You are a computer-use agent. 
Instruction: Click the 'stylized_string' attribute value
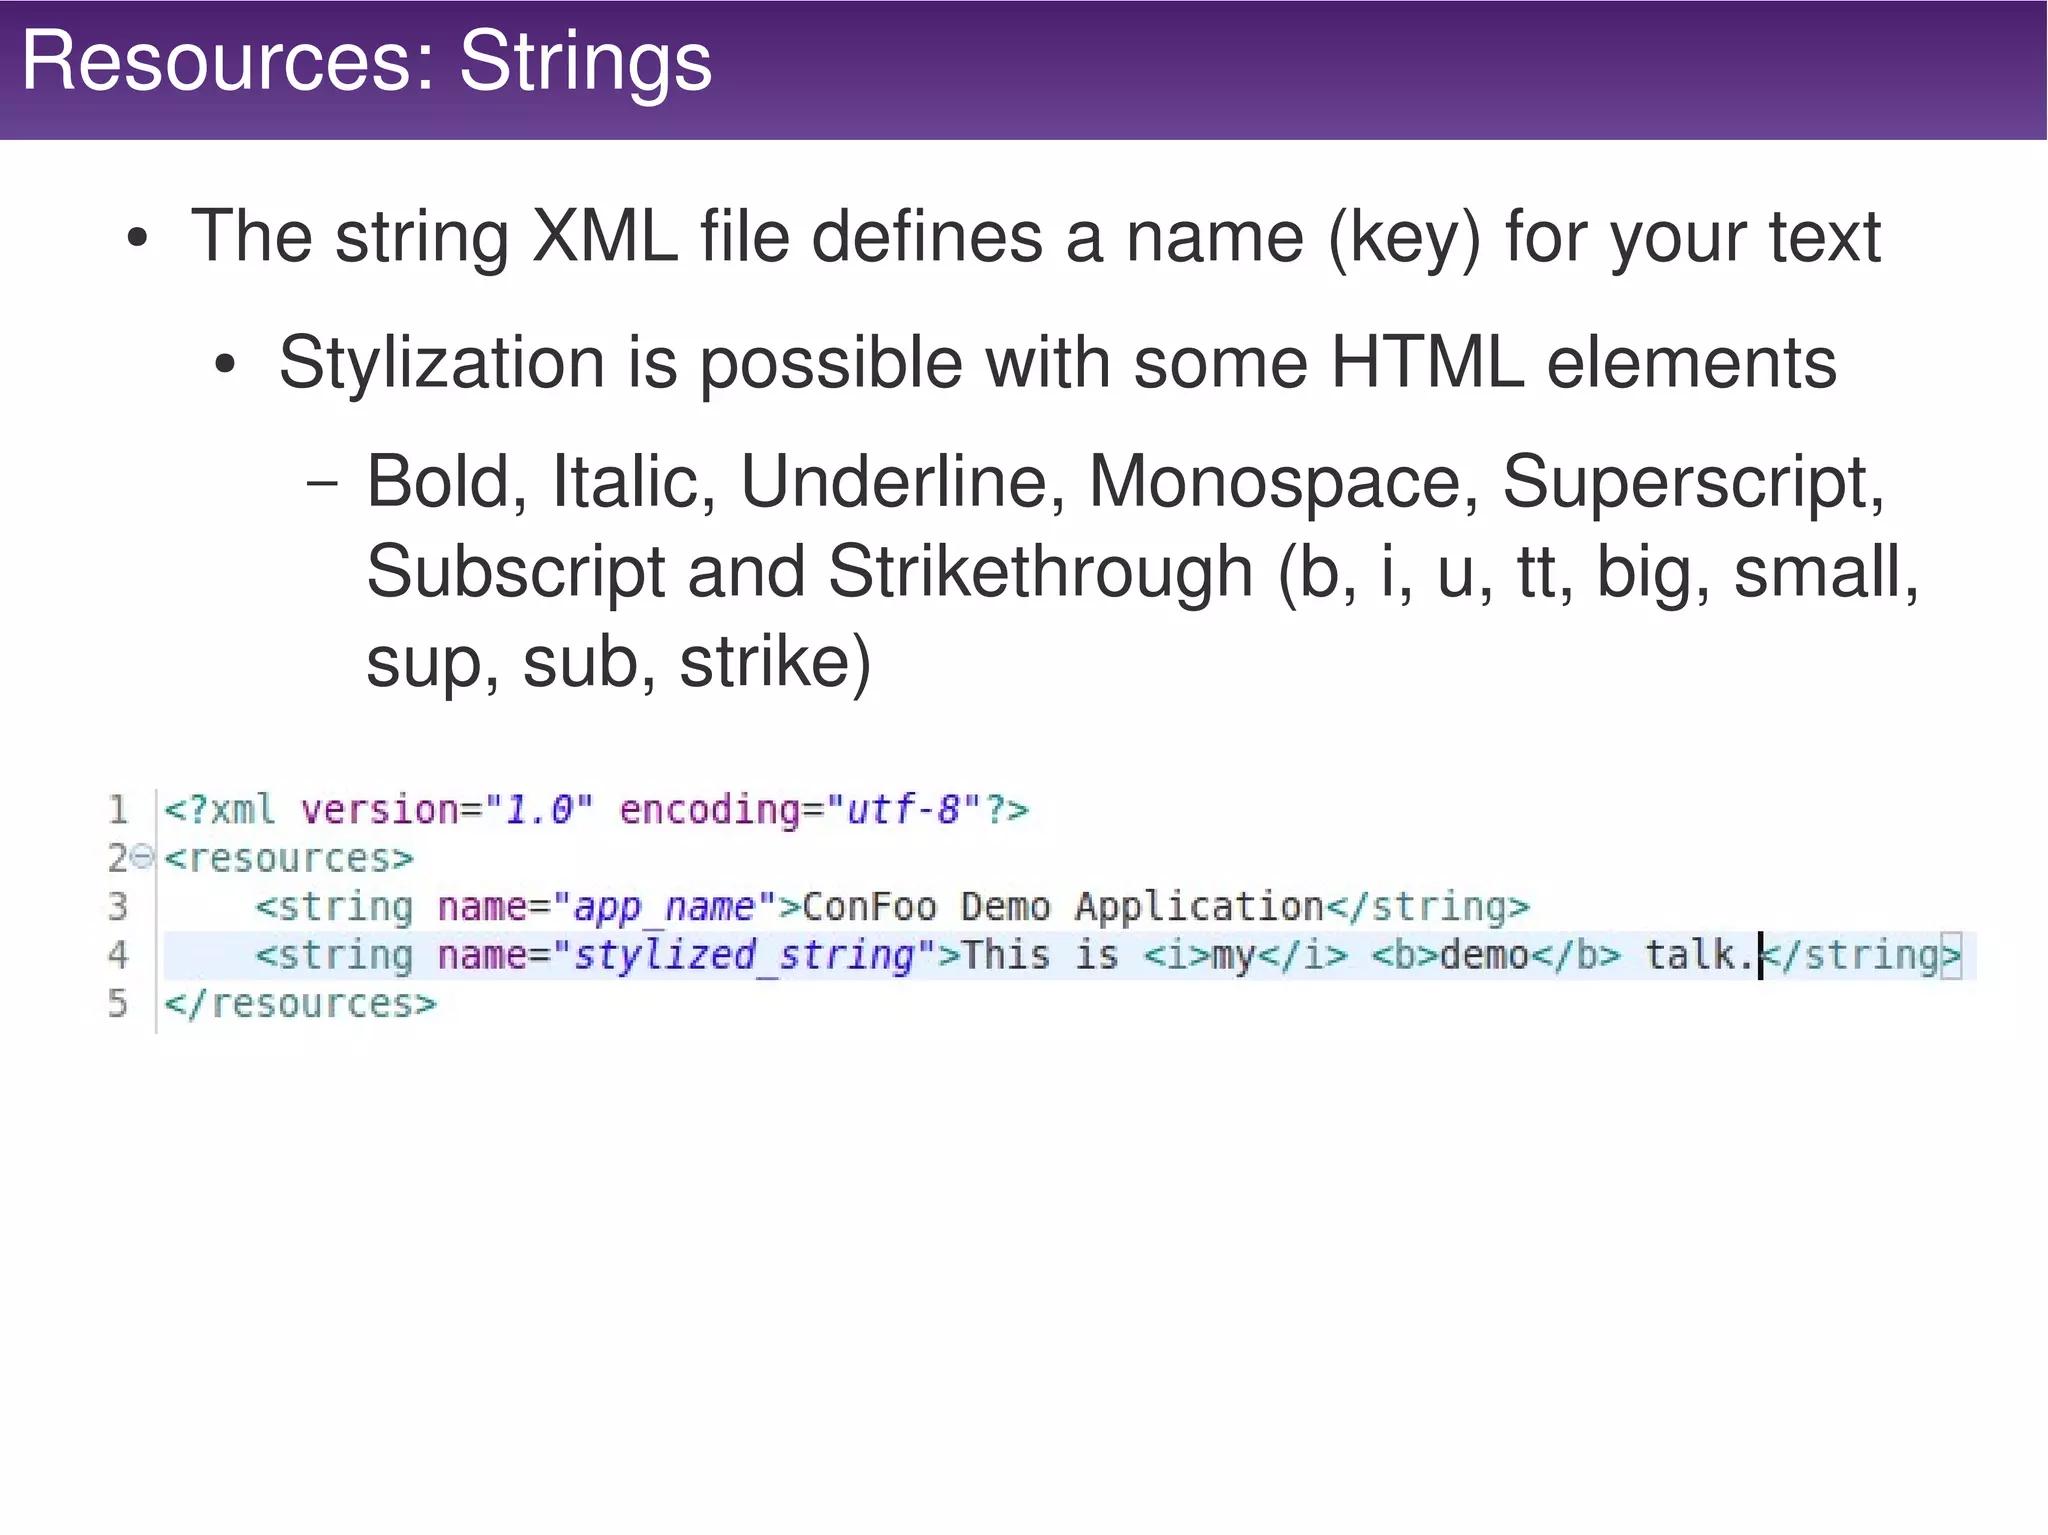[x=744, y=955]
